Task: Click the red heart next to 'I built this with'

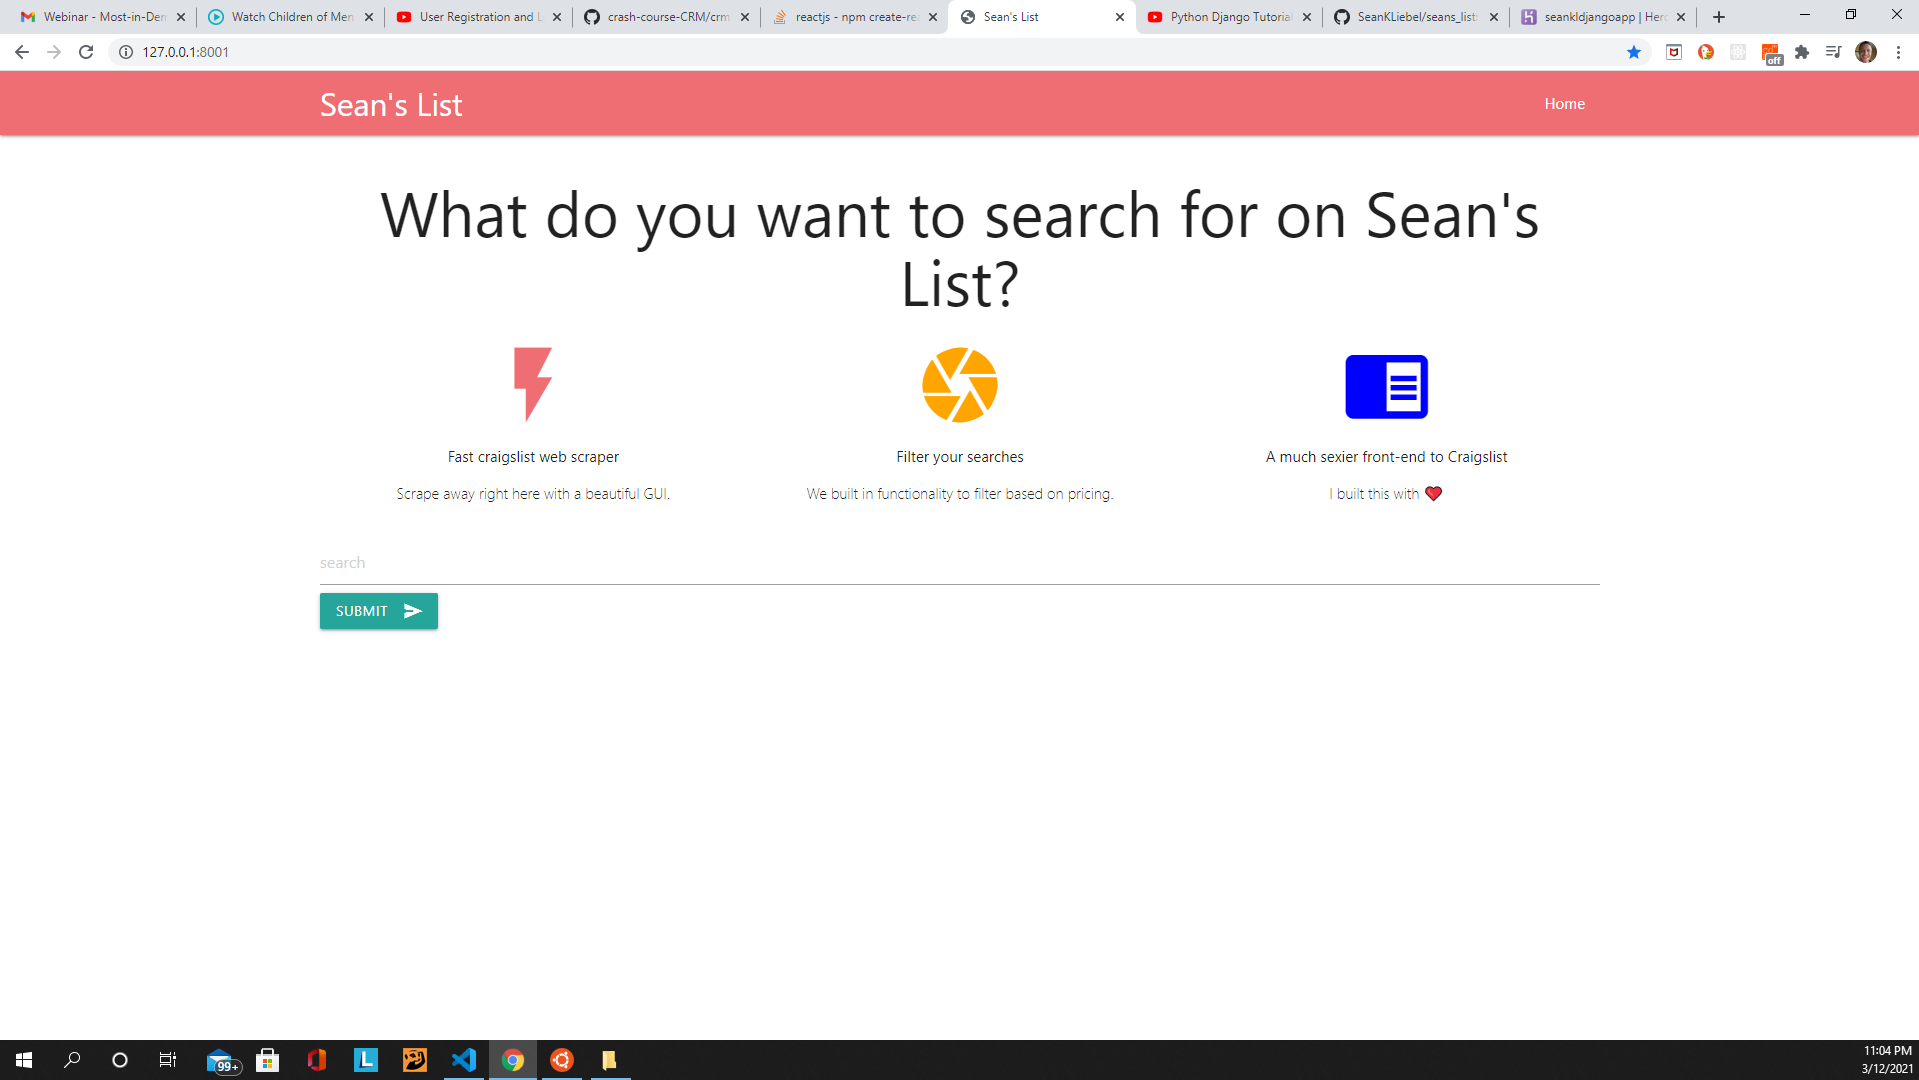Action: 1435,493
